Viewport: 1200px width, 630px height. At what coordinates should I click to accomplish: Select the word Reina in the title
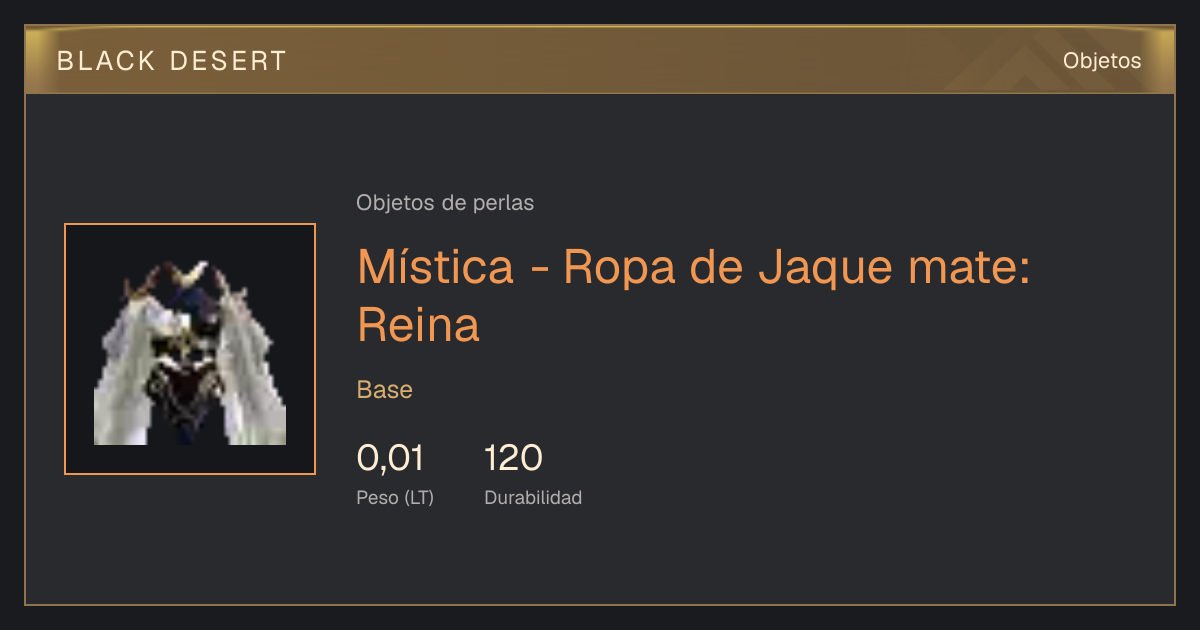coord(418,325)
